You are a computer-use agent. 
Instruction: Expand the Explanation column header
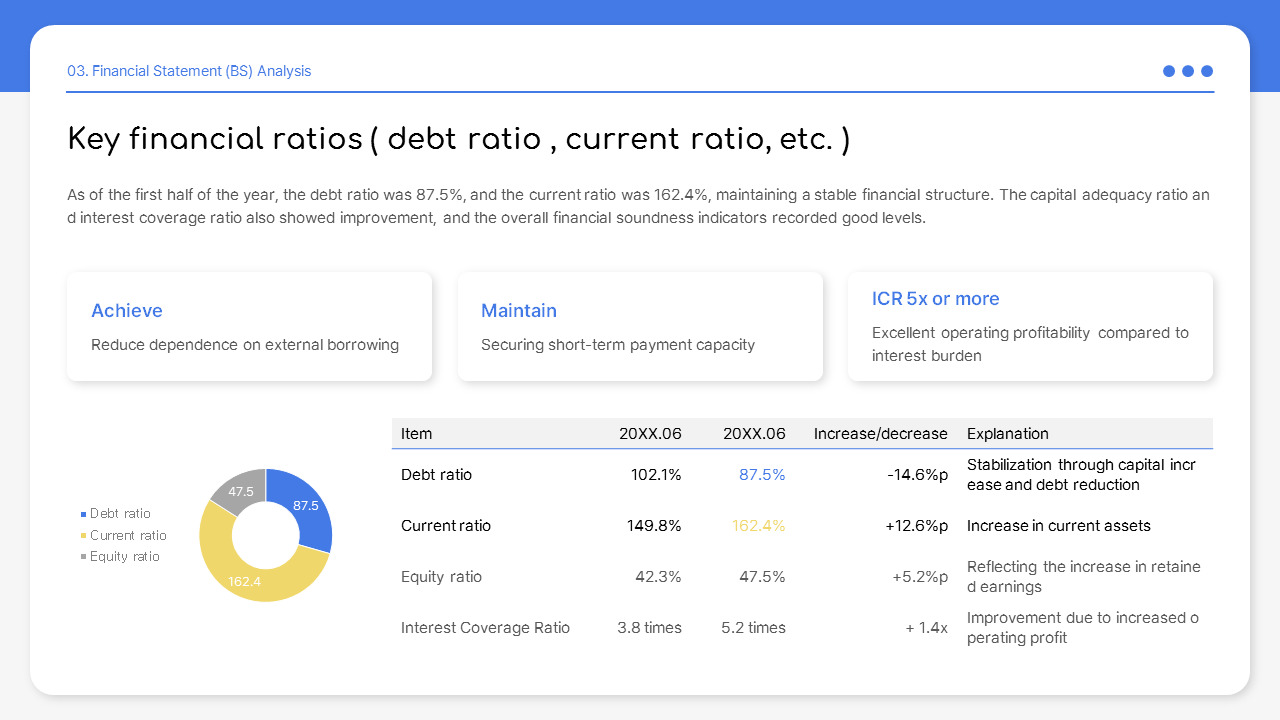[1008, 433]
